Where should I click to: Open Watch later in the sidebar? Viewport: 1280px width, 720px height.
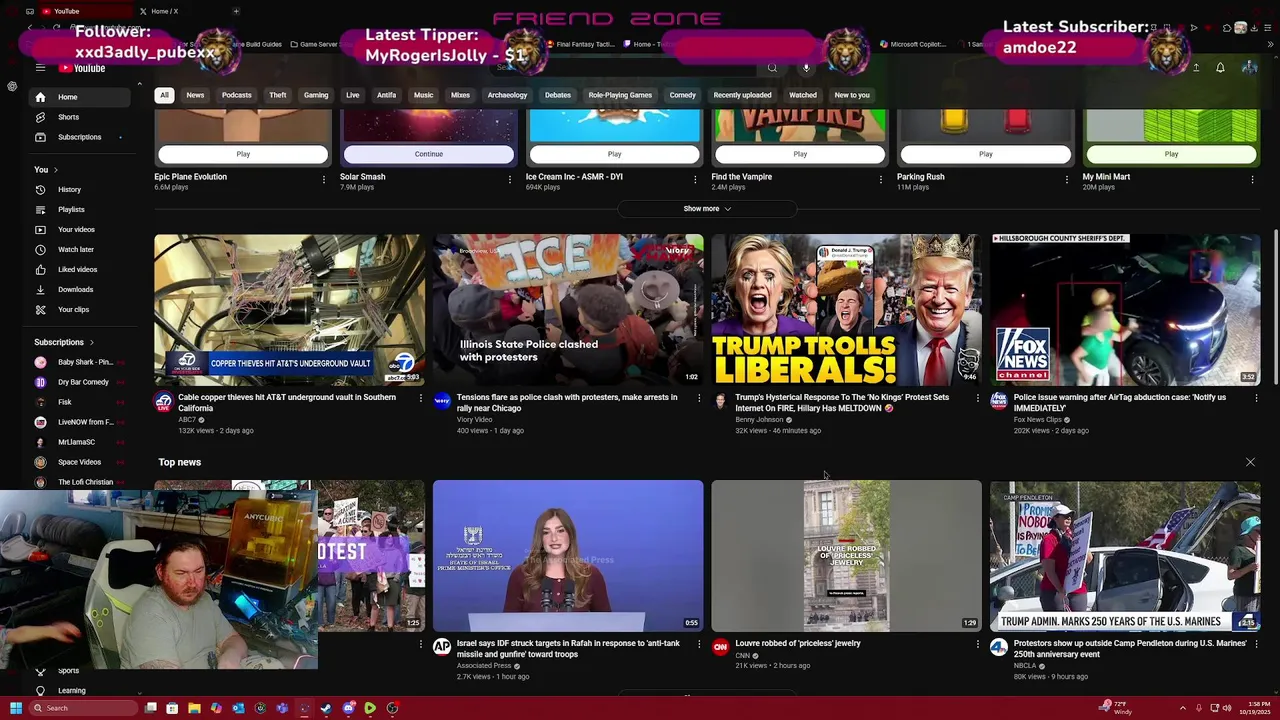pos(79,249)
